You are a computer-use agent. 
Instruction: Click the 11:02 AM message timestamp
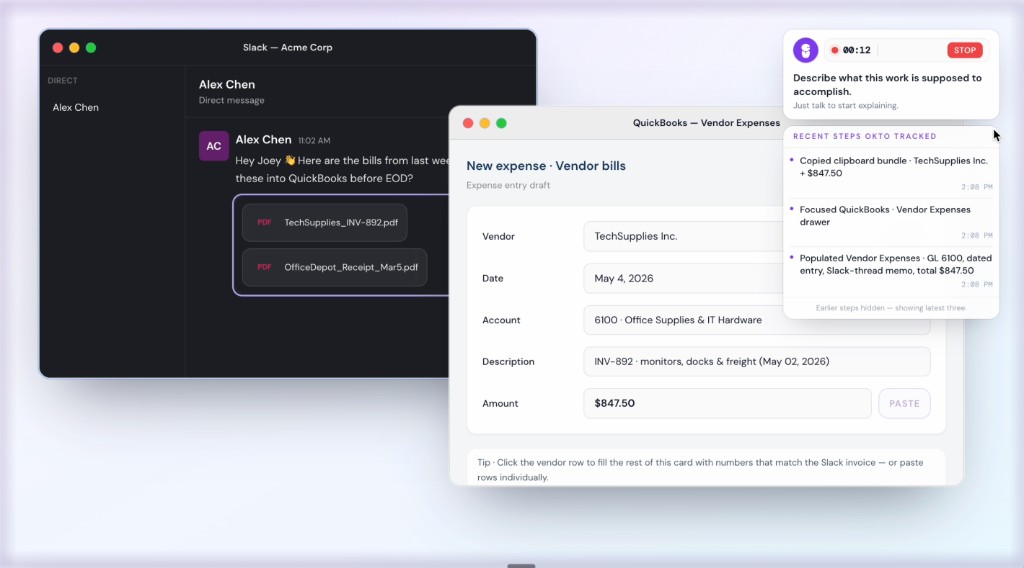click(x=314, y=140)
